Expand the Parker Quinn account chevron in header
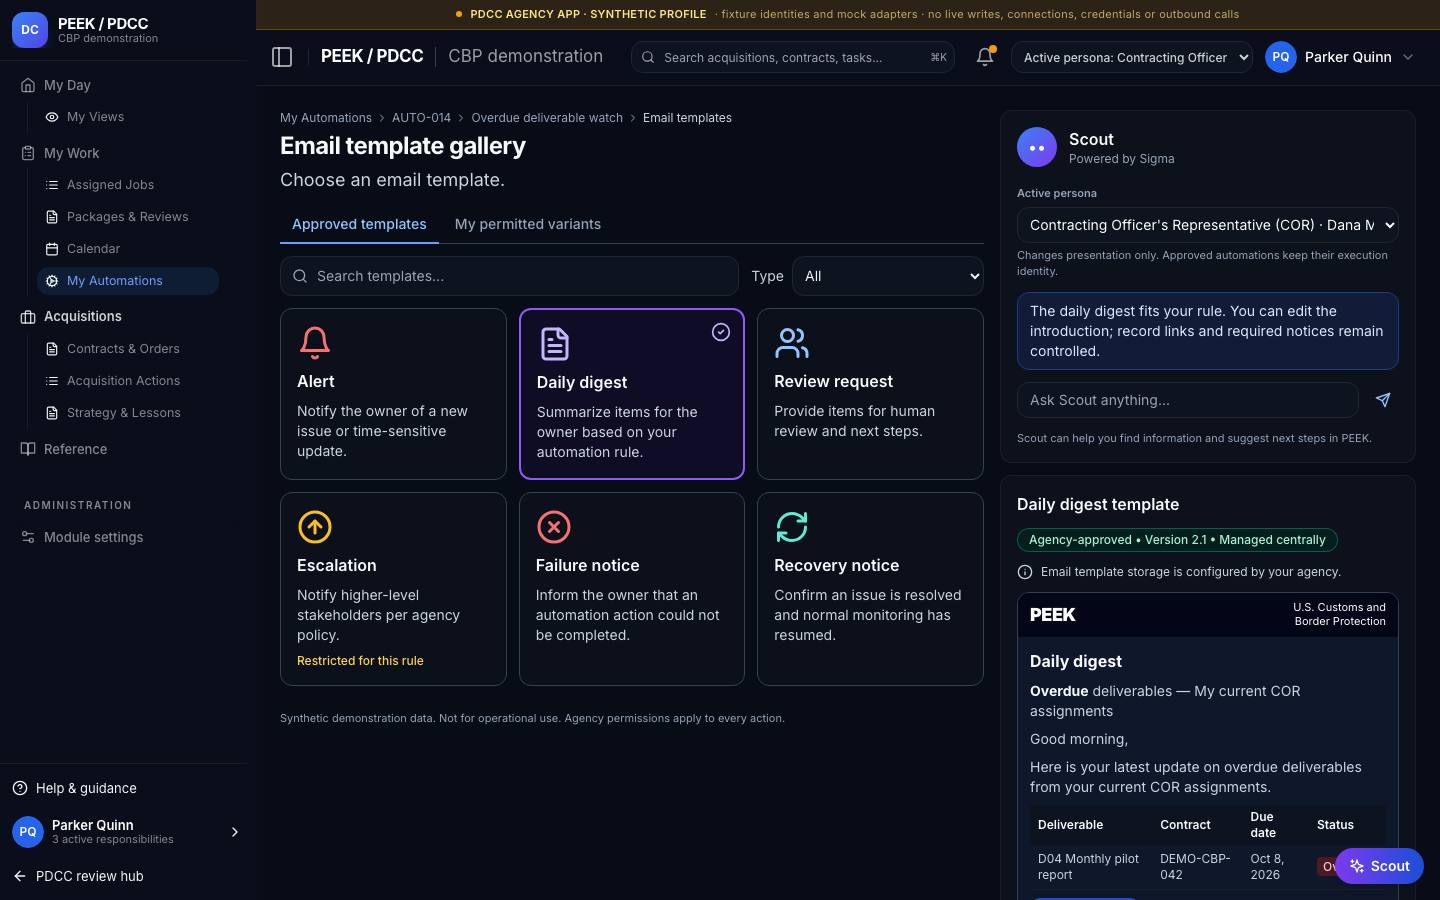This screenshot has height=900, width=1440. click(1408, 57)
